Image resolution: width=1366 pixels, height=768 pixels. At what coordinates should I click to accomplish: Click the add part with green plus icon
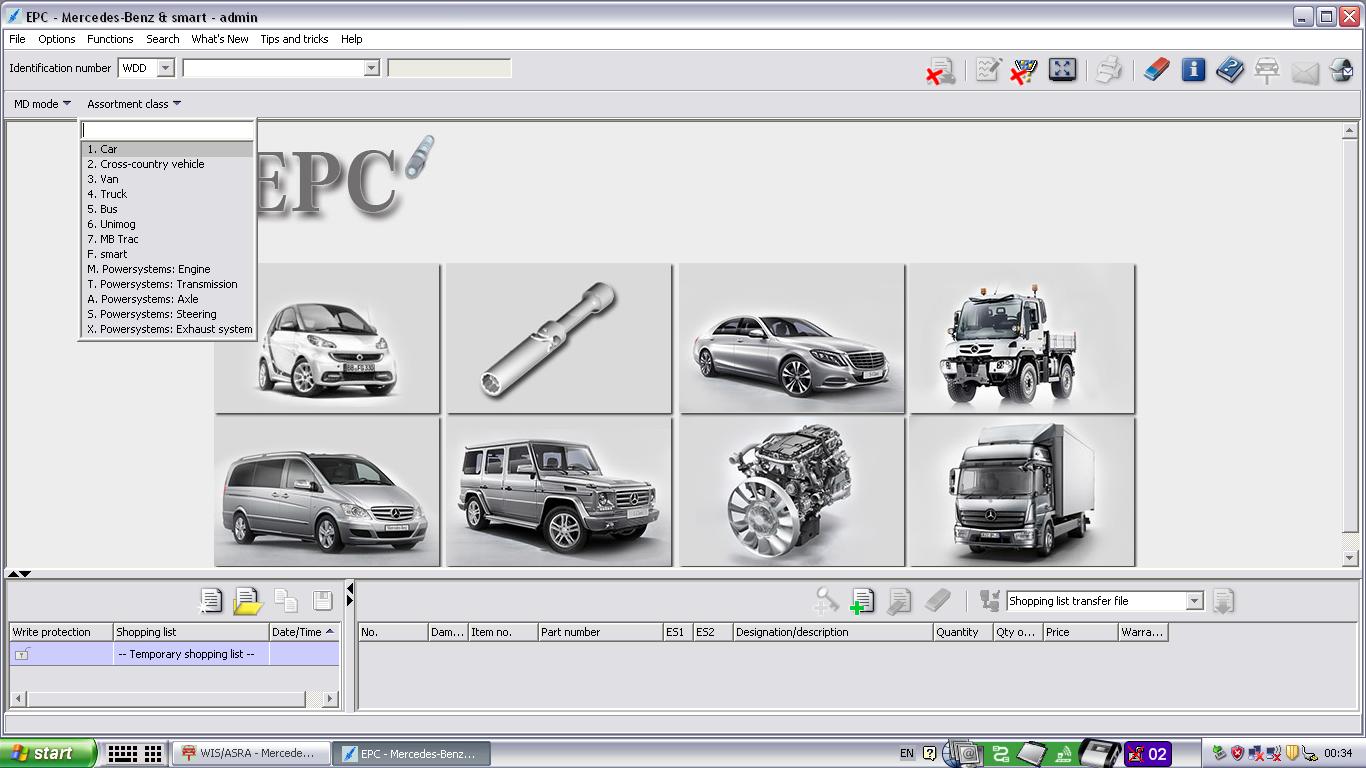[862, 600]
